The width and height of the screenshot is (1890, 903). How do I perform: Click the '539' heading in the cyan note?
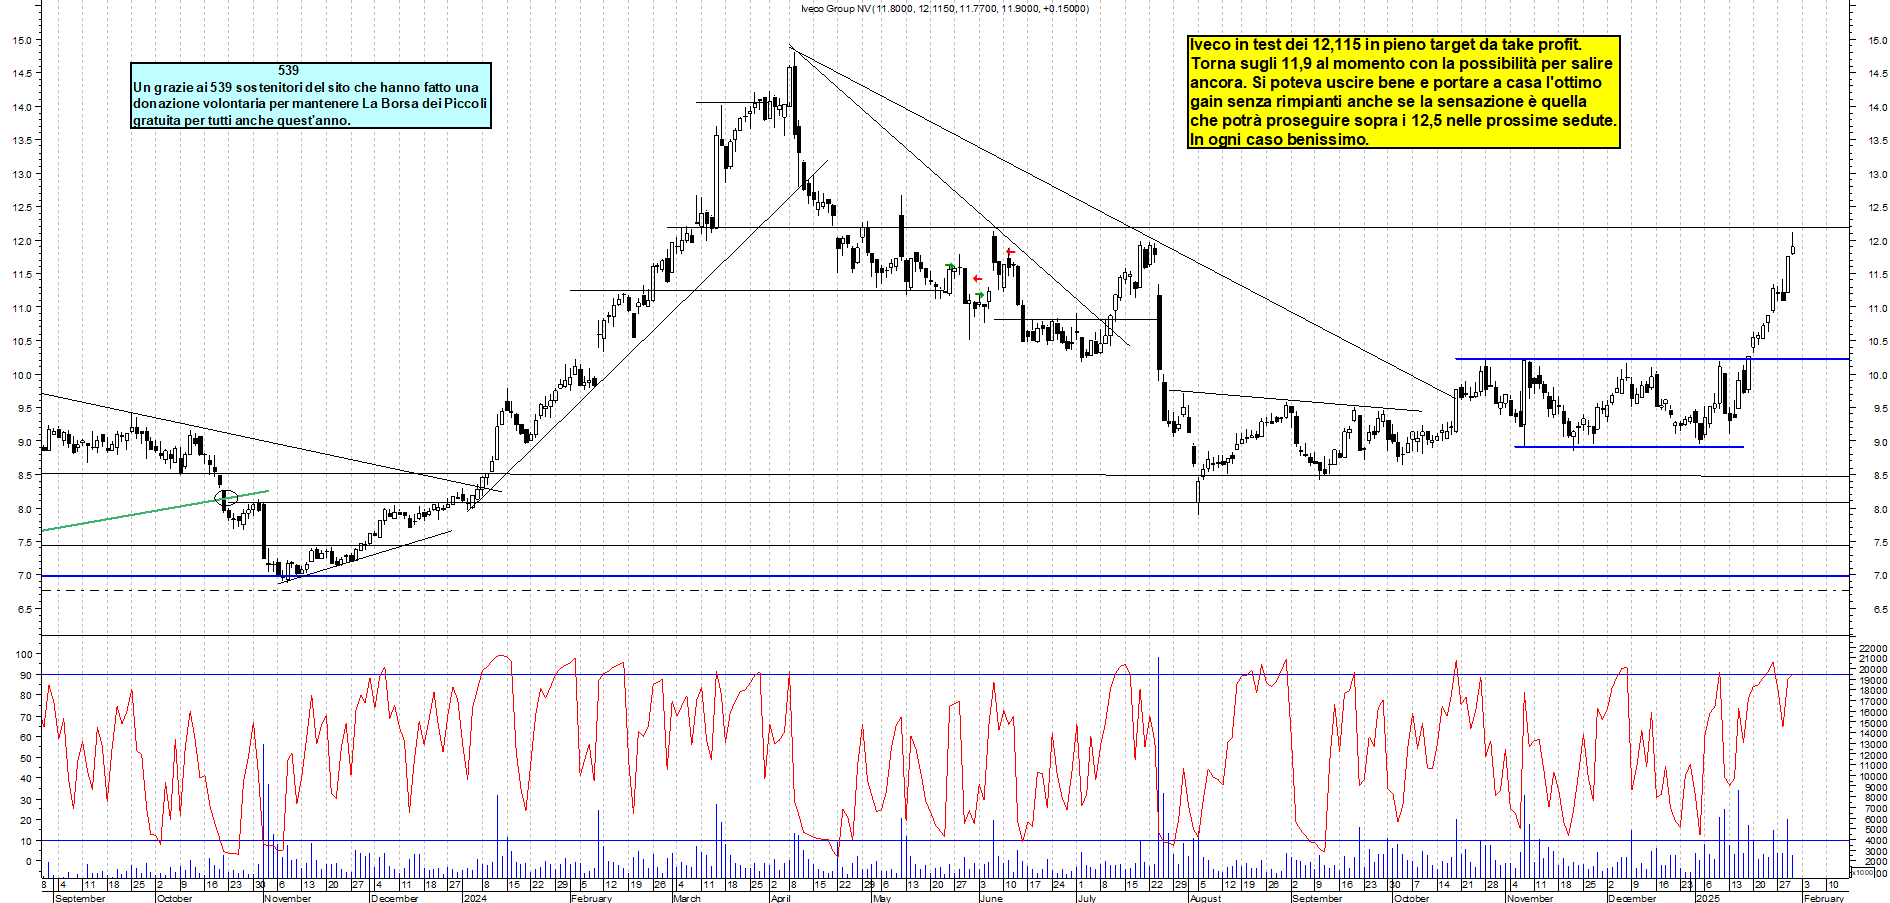click(x=288, y=71)
